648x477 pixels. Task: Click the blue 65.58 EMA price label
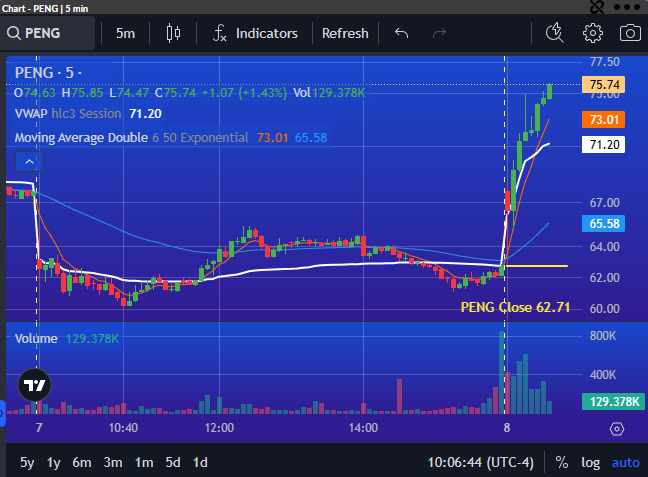(603, 224)
